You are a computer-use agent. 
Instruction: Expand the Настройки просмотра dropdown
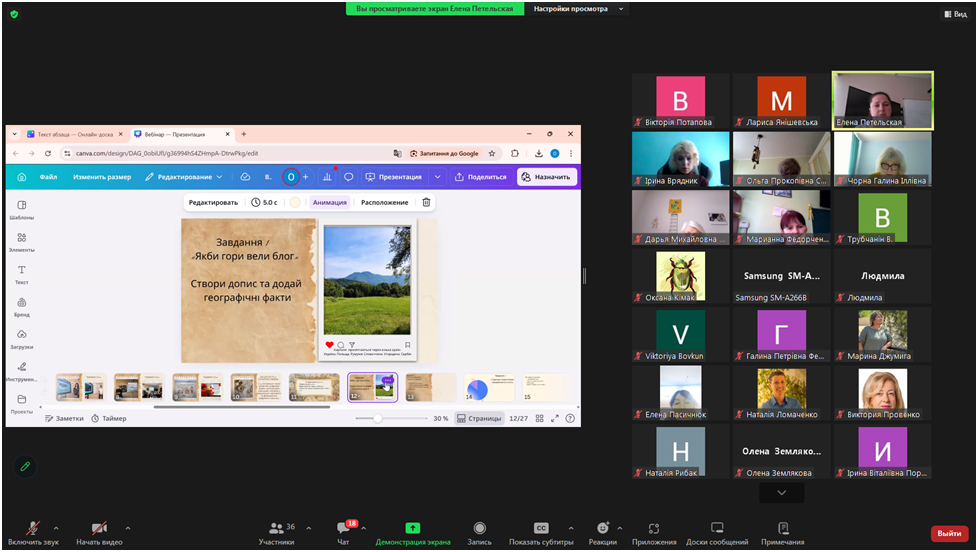coord(577,9)
